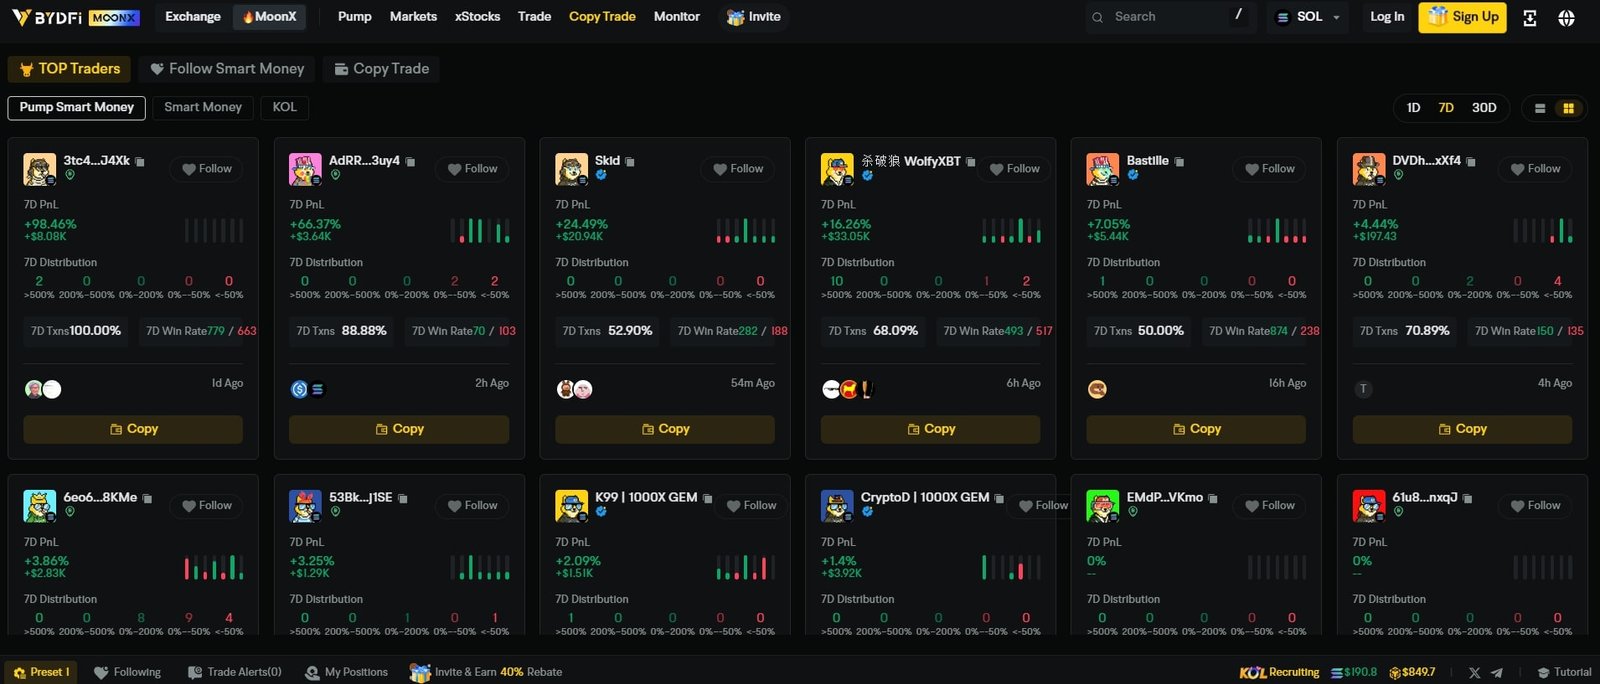Select the Smart Money filter
1600x684 pixels.
203,107
